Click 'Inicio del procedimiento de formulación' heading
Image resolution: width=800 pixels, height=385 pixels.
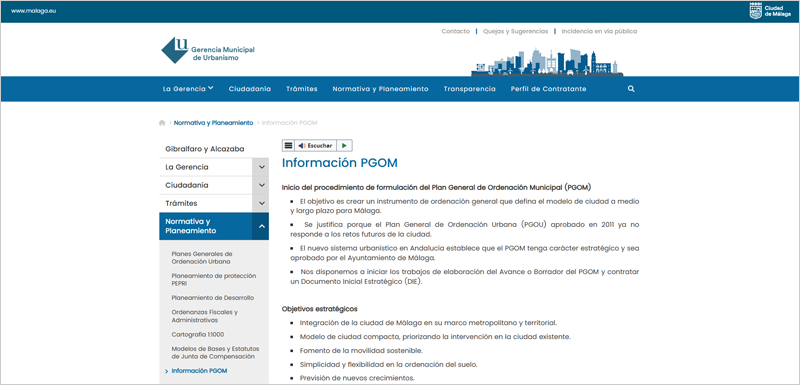pyautogui.click(x=437, y=187)
